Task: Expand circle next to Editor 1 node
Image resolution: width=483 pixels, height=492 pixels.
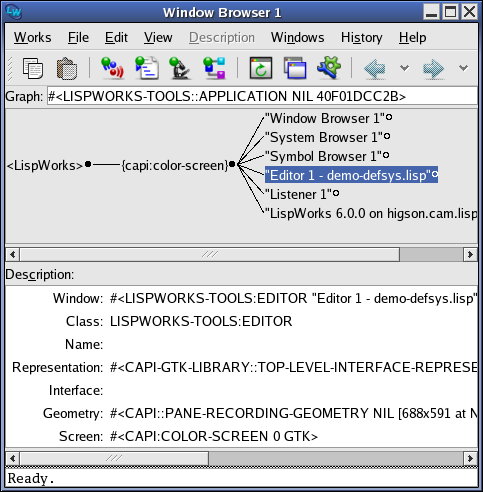Action: click(x=435, y=174)
